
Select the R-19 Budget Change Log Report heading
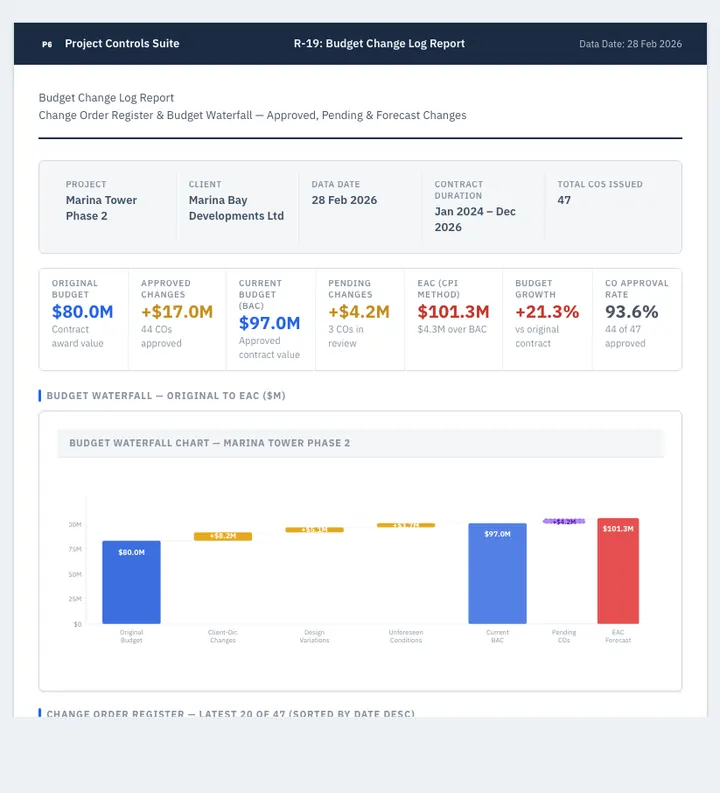click(379, 43)
